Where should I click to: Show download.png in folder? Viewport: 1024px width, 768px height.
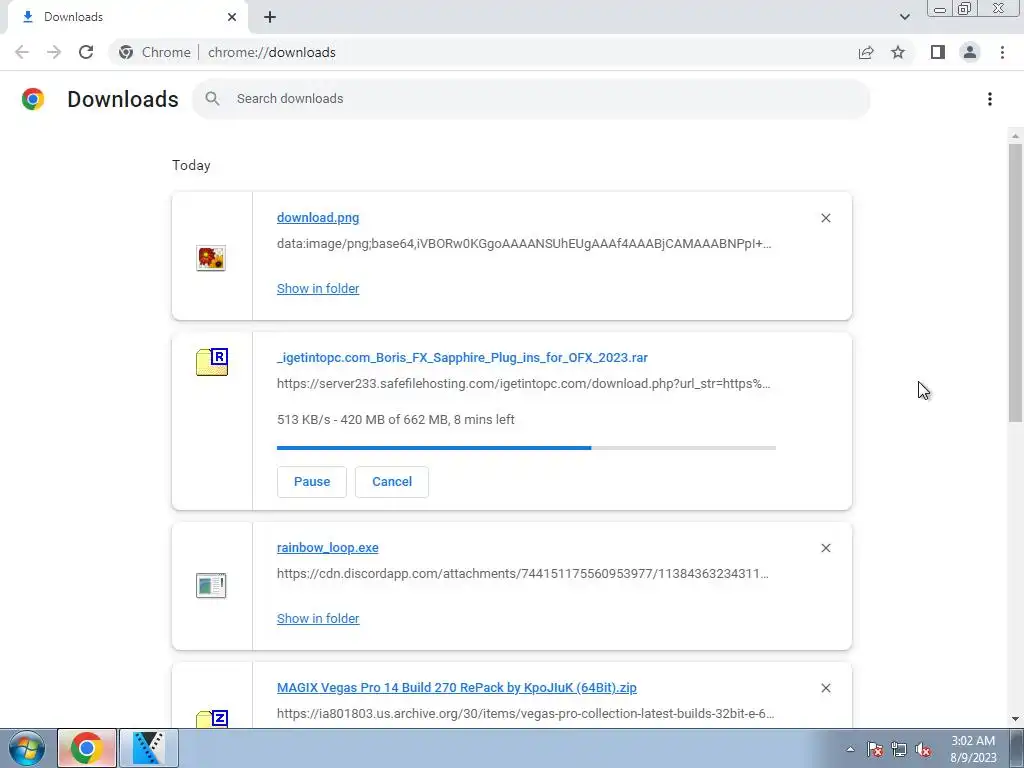(318, 289)
